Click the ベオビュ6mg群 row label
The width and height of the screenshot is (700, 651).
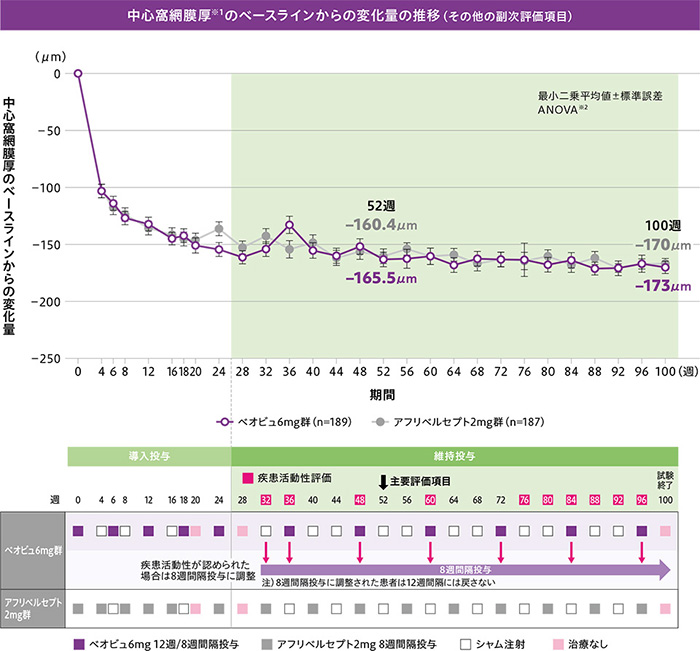point(31,549)
